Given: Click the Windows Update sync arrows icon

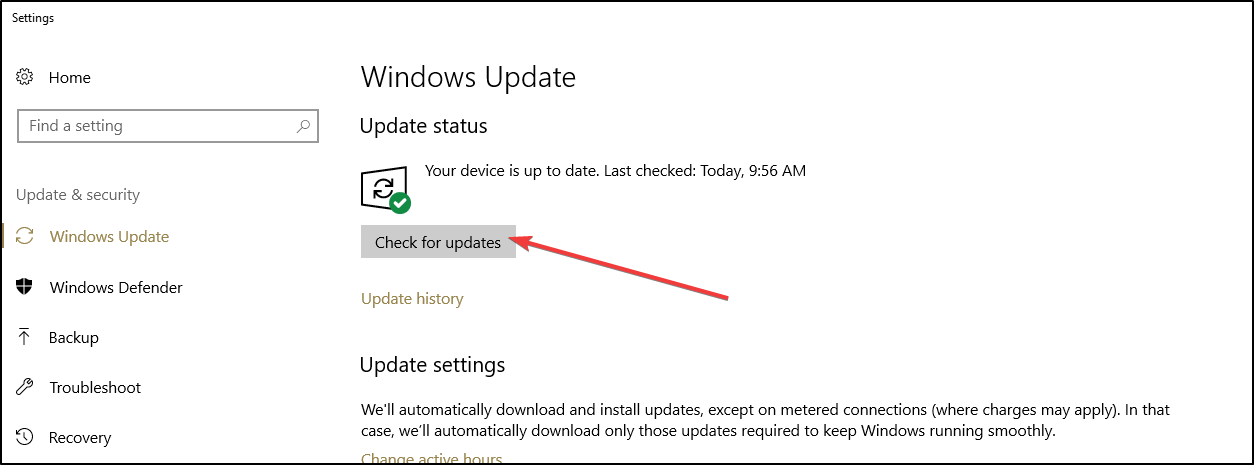Looking at the screenshot, I should point(26,237).
